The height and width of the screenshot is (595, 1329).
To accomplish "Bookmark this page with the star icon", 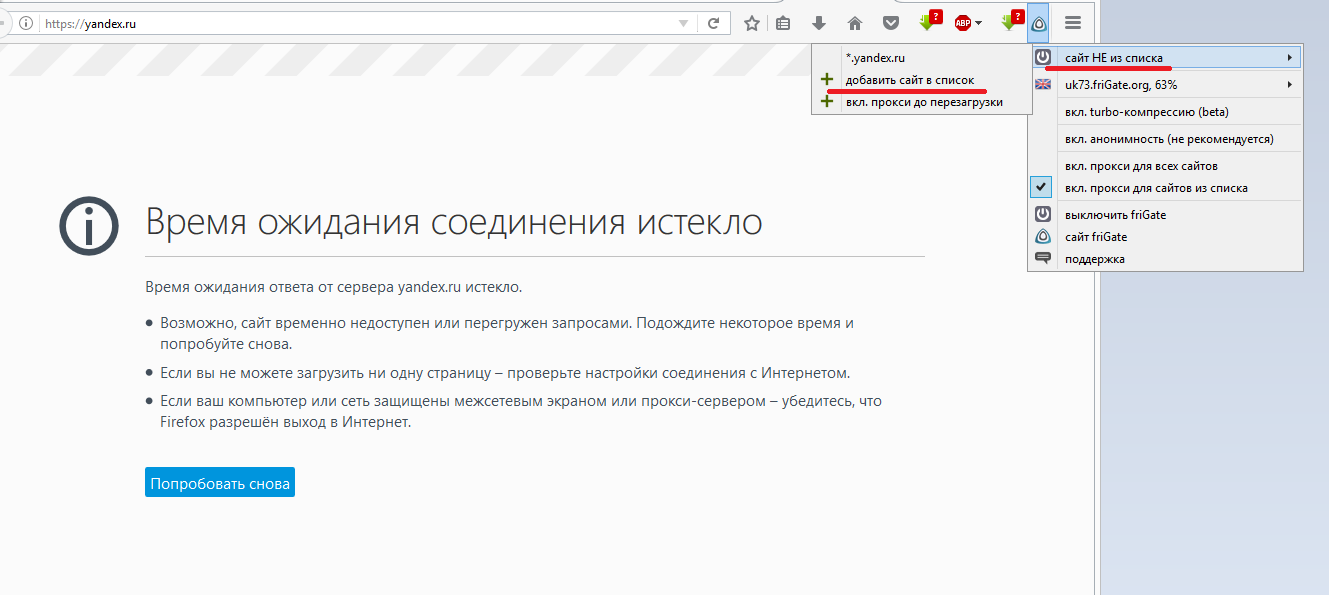I will 752,23.
